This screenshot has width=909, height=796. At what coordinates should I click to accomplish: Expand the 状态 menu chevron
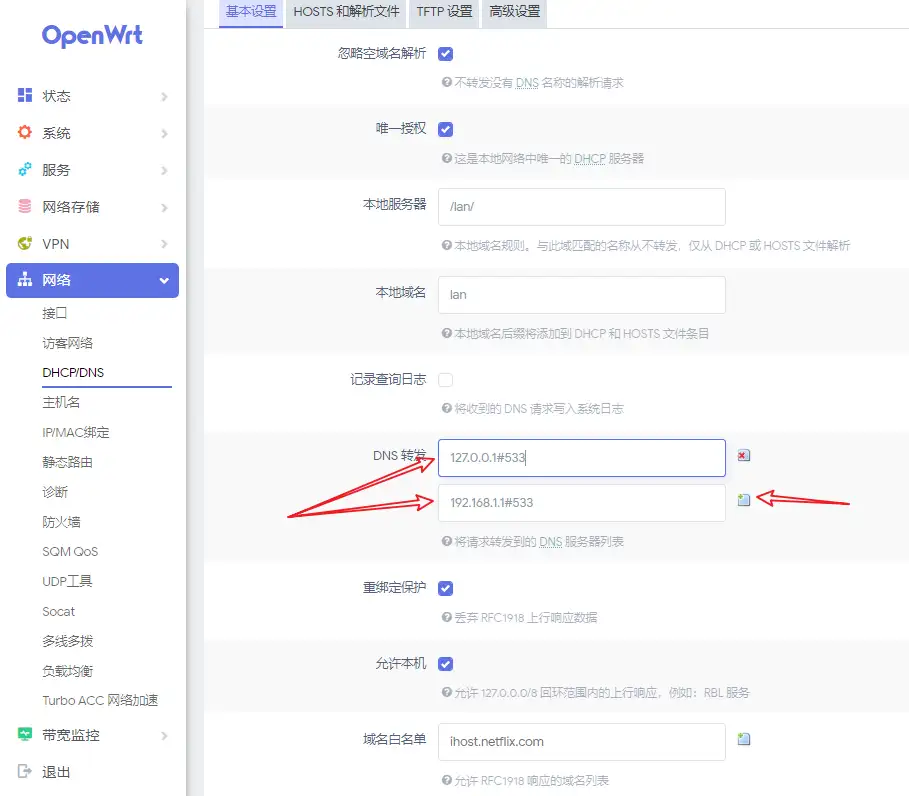(165, 96)
